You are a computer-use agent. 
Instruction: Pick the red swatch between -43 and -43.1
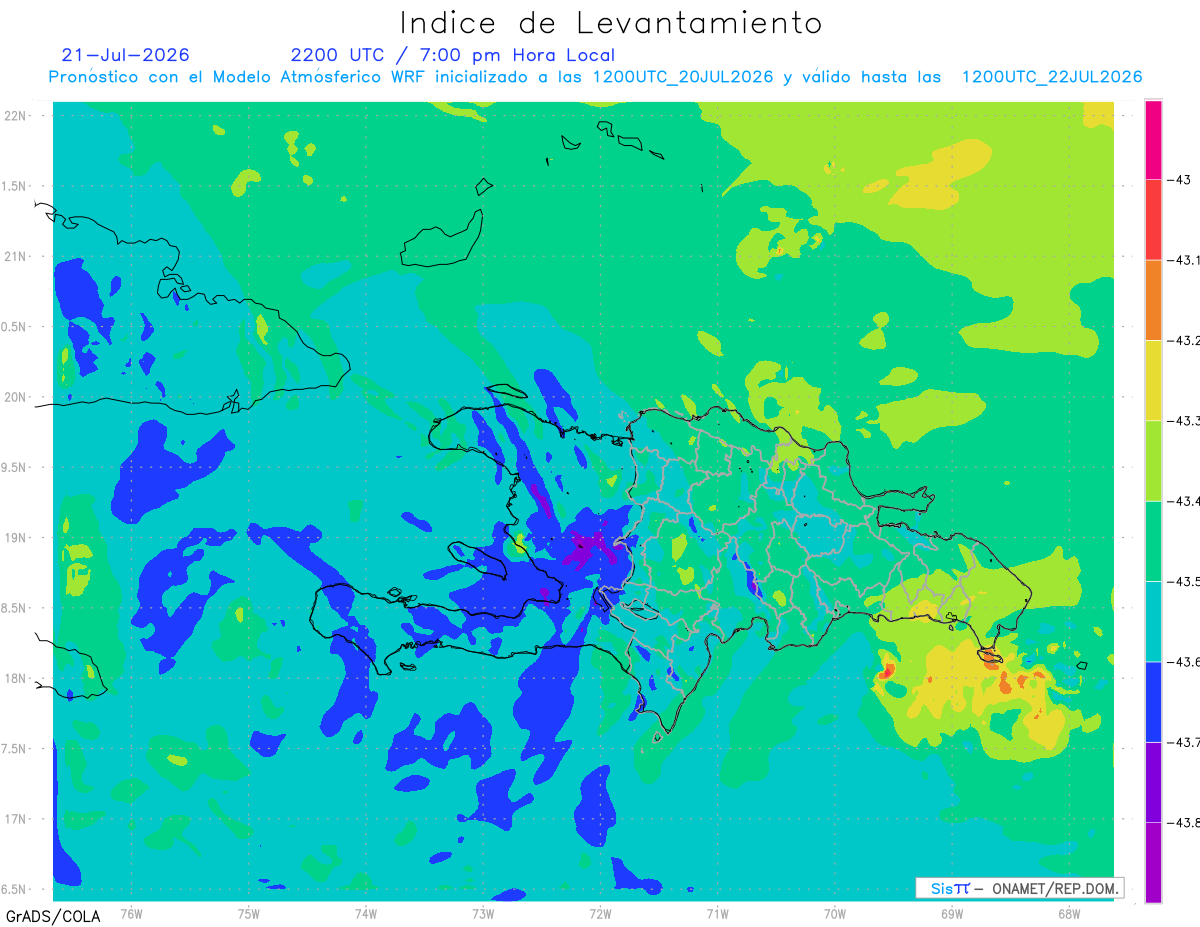click(x=1153, y=220)
